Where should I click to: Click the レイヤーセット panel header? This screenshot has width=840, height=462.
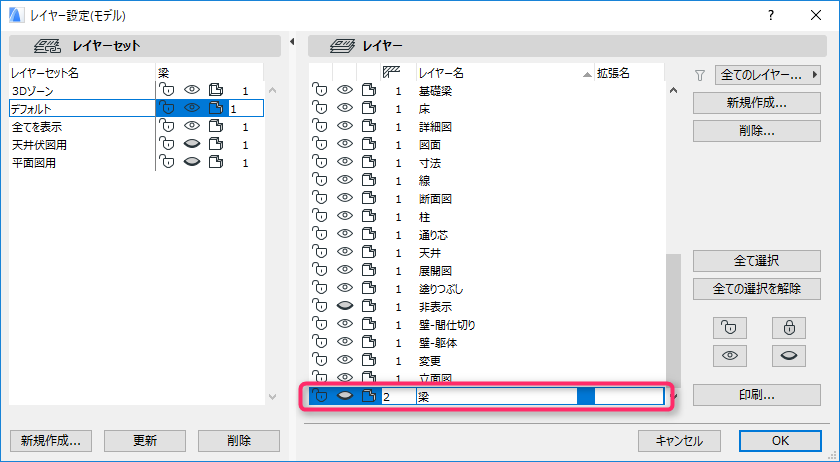pyautogui.click(x=145, y=46)
